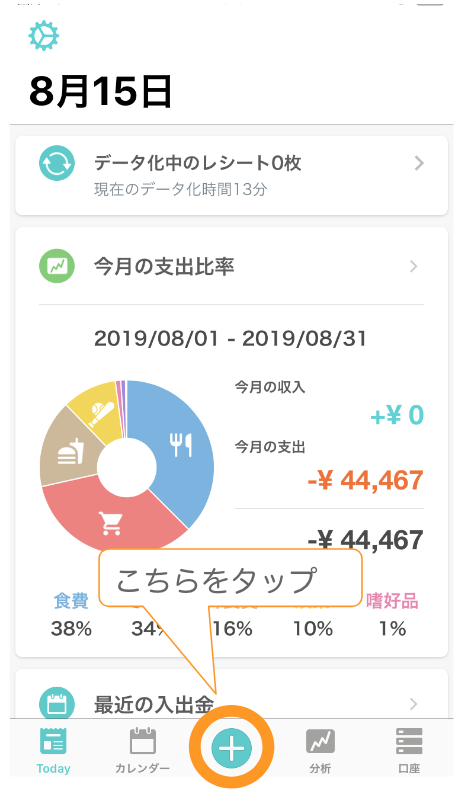Go to the 口座 accounts tab

pyautogui.click(x=409, y=751)
